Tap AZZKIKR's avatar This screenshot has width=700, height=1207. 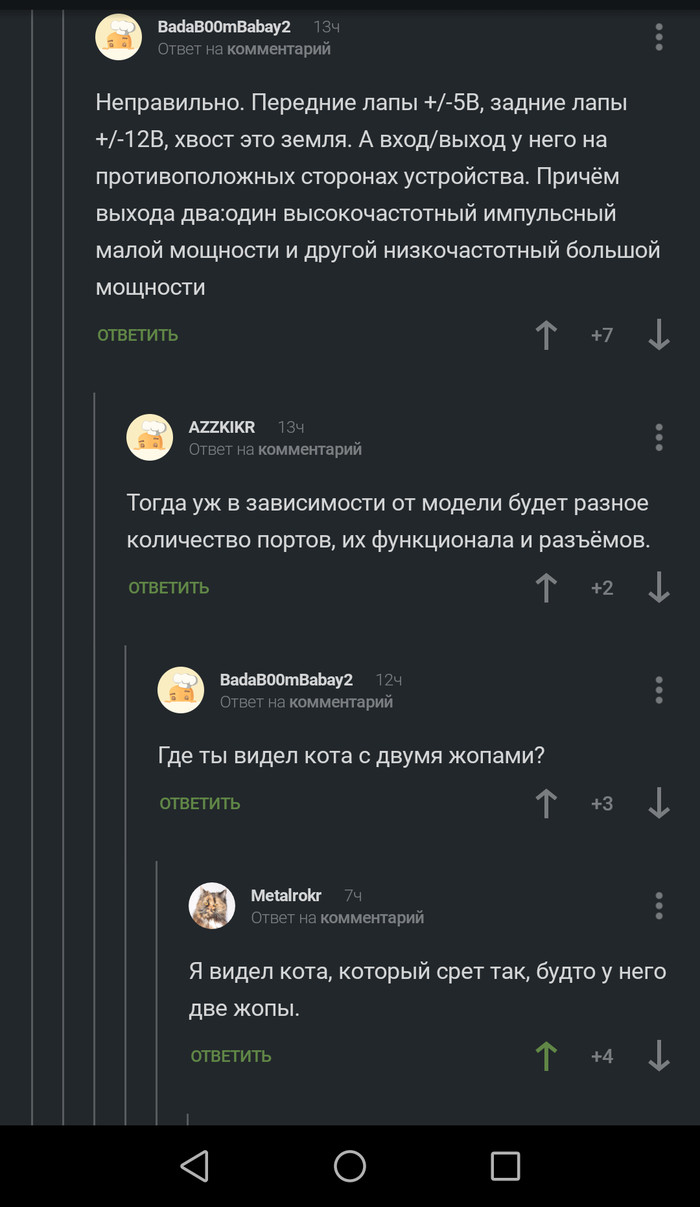tap(149, 437)
